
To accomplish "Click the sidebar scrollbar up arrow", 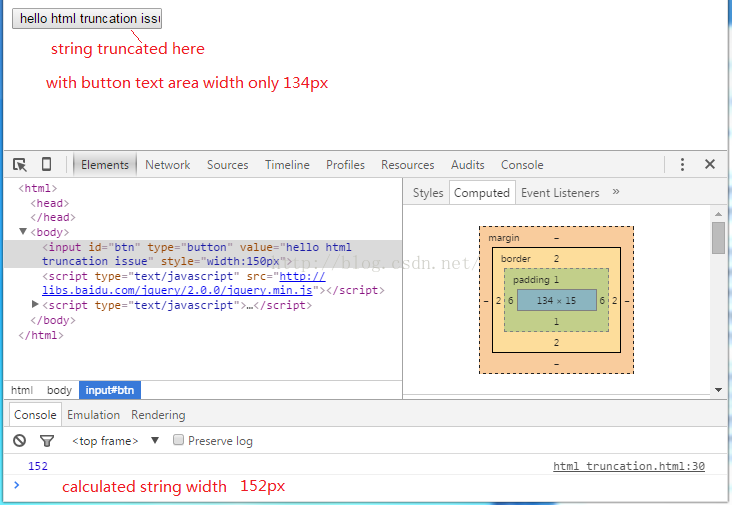I will [x=718, y=214].
